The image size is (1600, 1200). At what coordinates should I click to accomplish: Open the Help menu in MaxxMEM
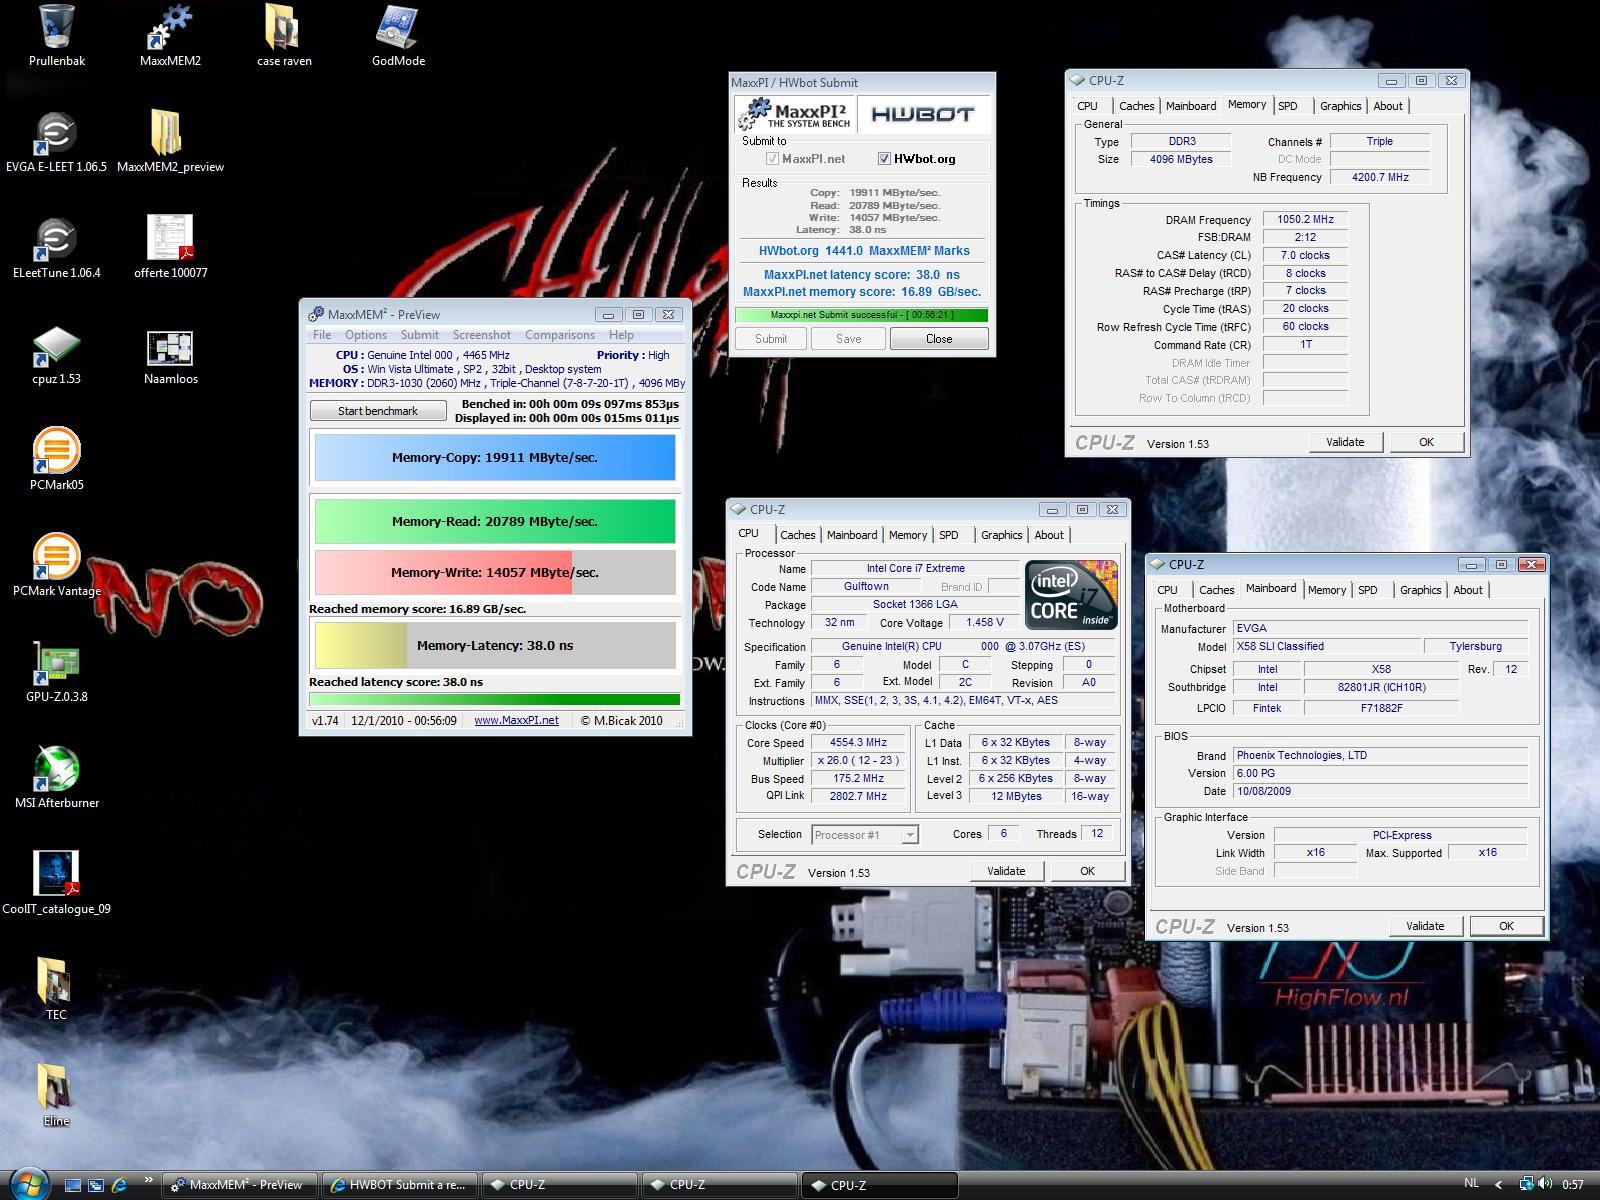621,335
